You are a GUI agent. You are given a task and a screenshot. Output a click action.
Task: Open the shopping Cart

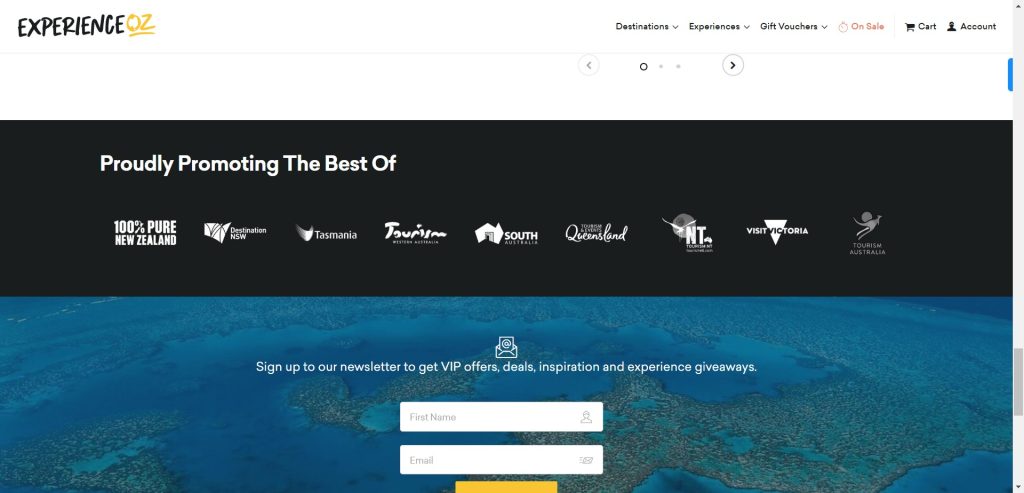[920, 27]
